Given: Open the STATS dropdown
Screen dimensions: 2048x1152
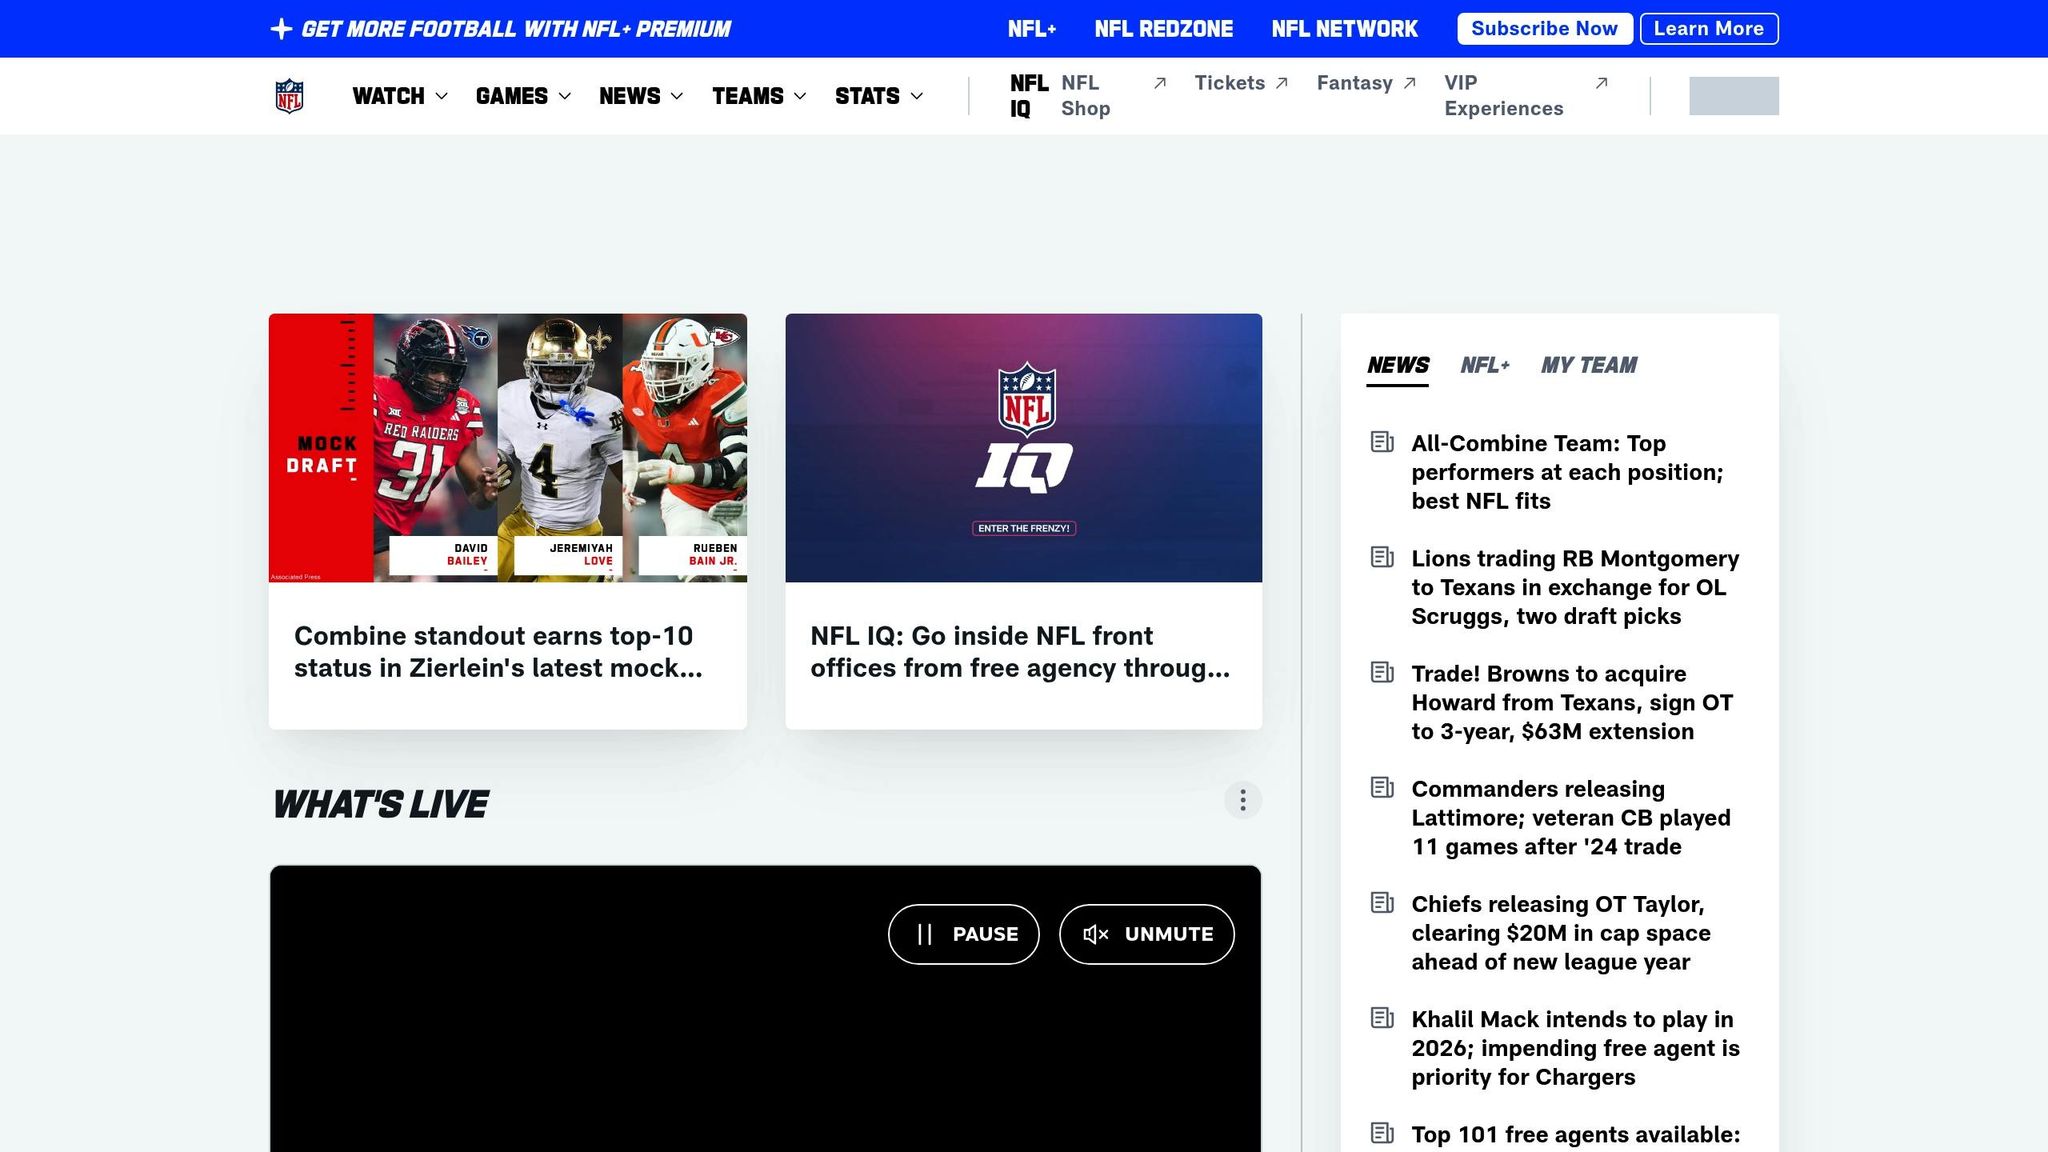Looking at the screenshot, I should click(878, 96).
